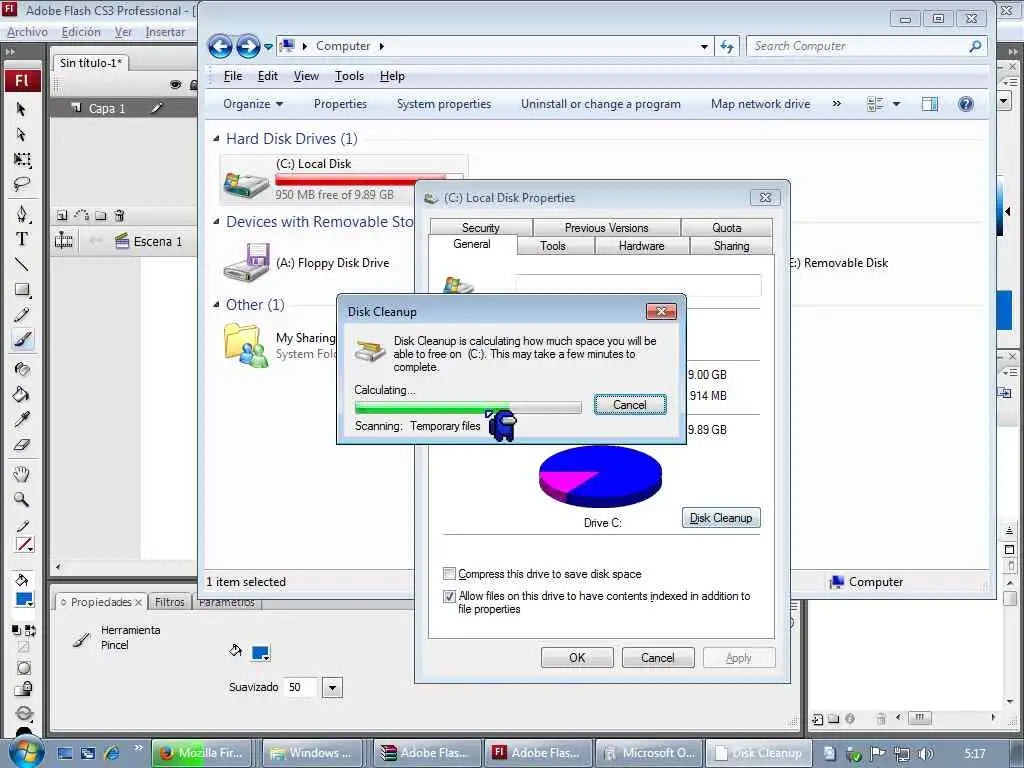Click System properties in Explorer toolbar
This screenshot has height=768, width=1024.
point(443,104)
